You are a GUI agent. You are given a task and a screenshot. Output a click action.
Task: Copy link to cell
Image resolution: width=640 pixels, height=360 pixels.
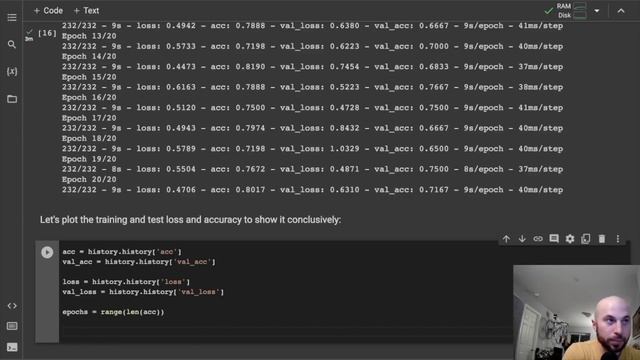point(538,239)
